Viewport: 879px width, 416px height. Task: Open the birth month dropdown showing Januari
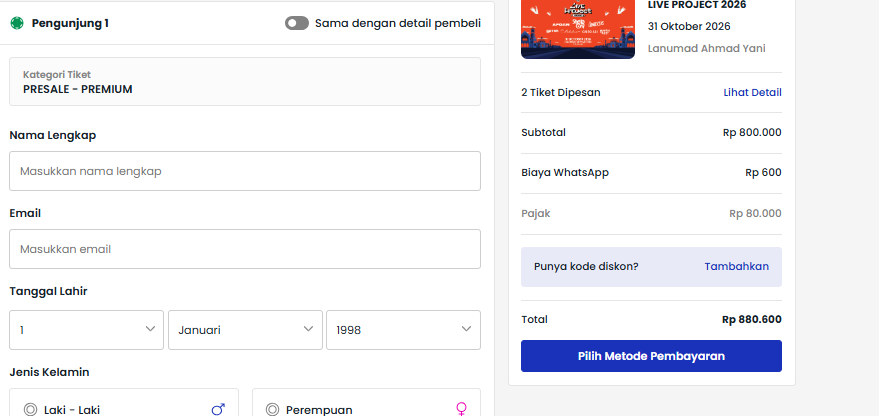246,330
